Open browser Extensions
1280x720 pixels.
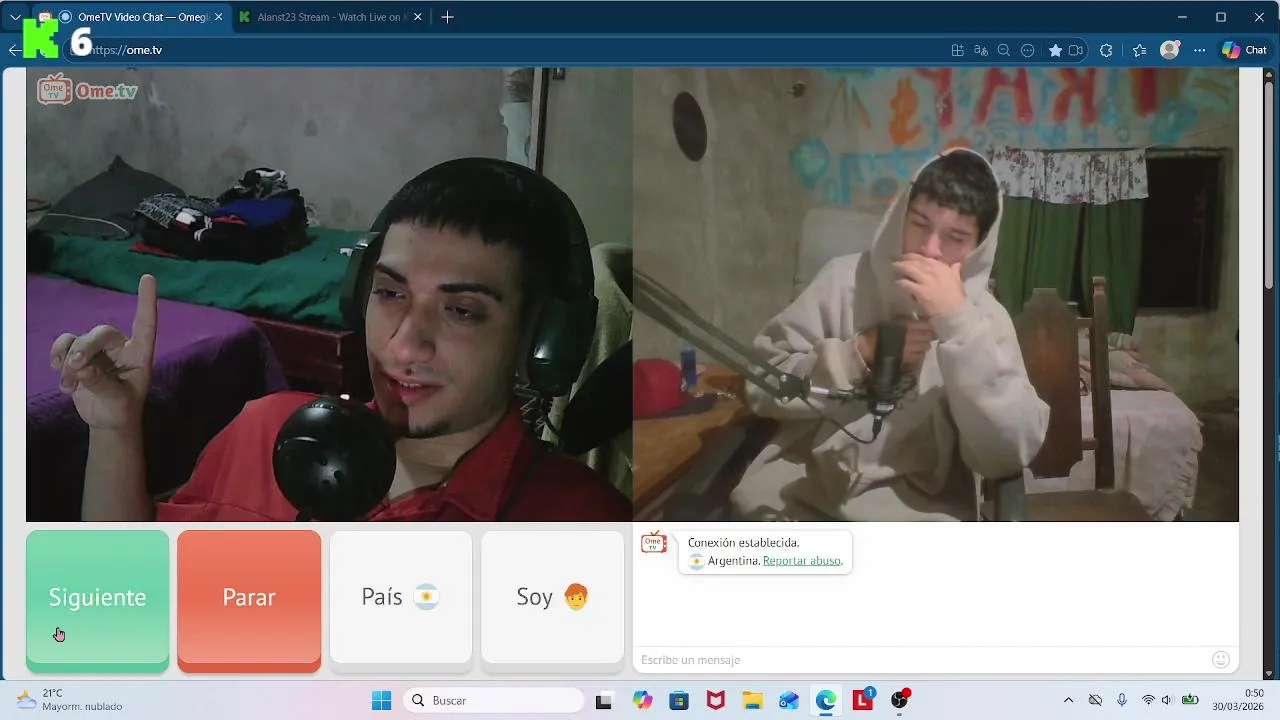(1106, 50)
